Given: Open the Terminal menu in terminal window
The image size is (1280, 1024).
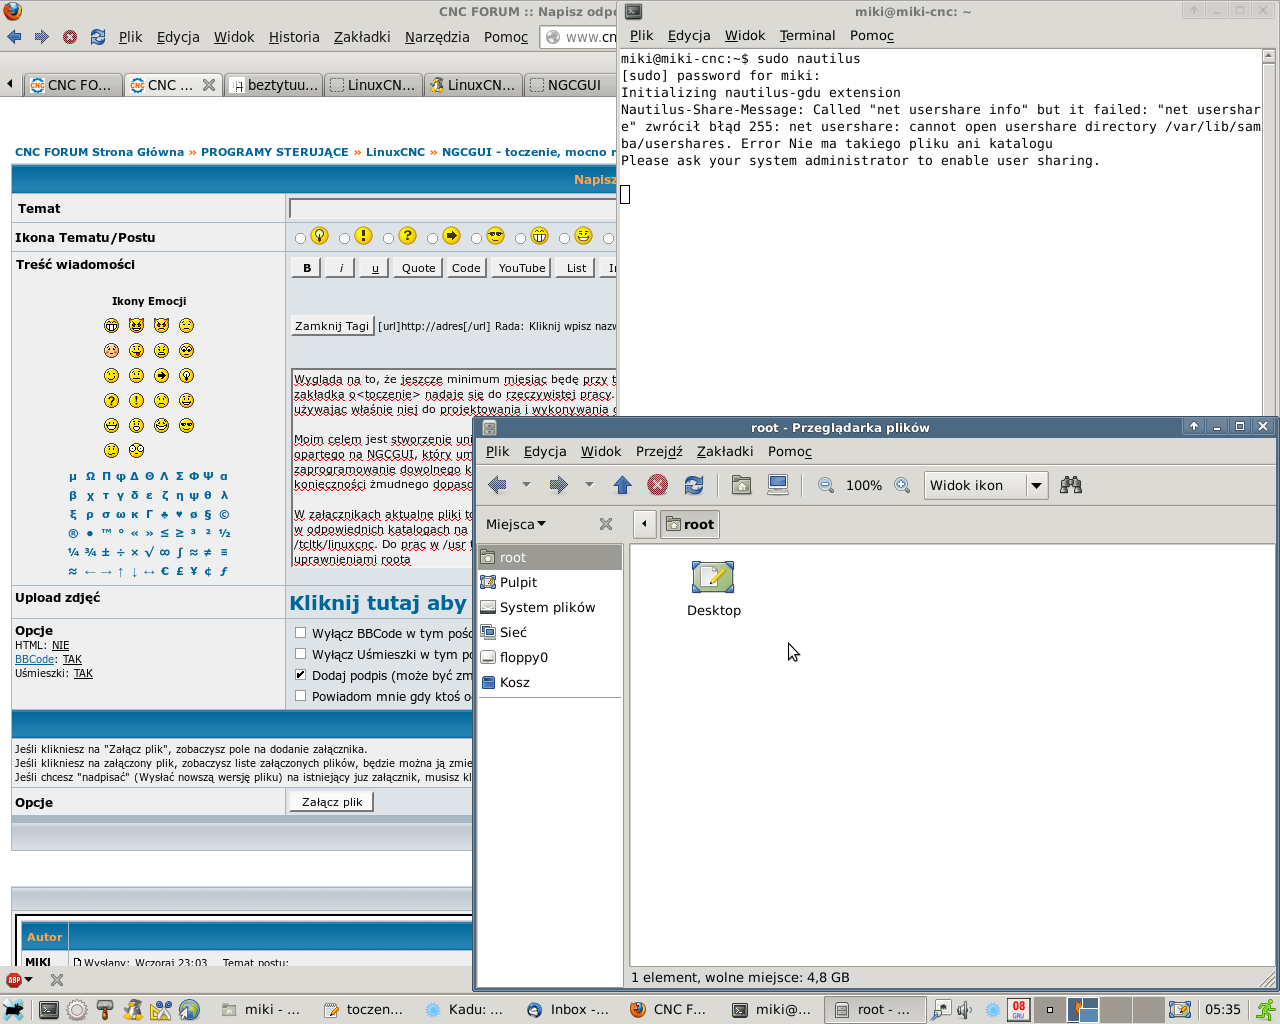Looking at the screenshot, I should [x=807, y=35].
